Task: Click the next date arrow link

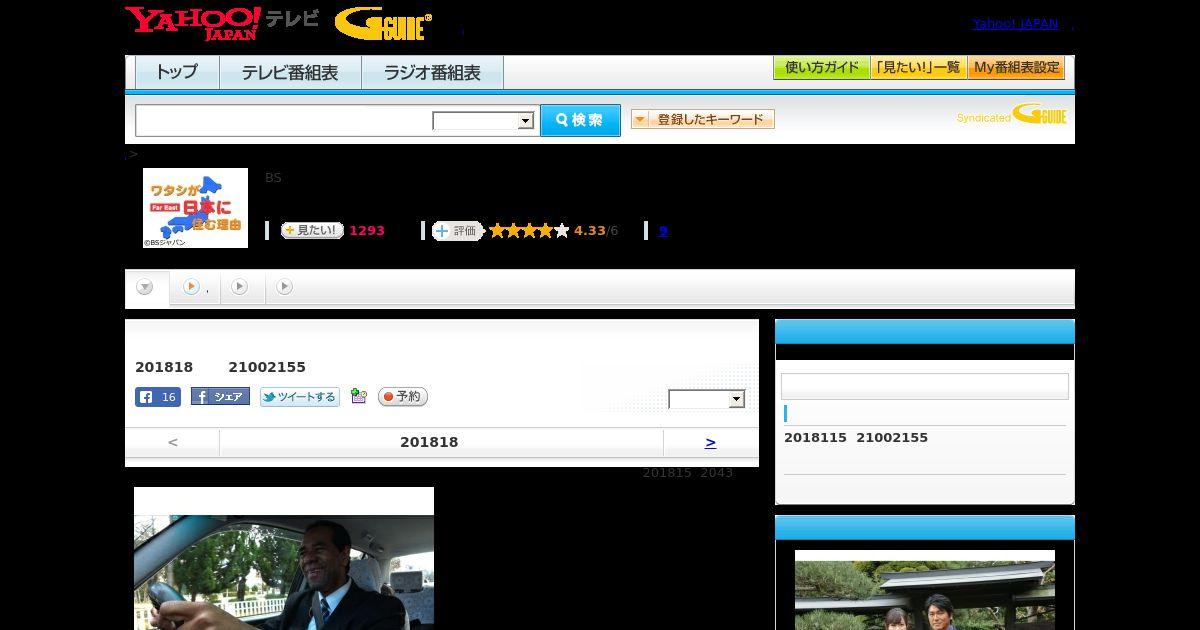Action: [710, 442]
